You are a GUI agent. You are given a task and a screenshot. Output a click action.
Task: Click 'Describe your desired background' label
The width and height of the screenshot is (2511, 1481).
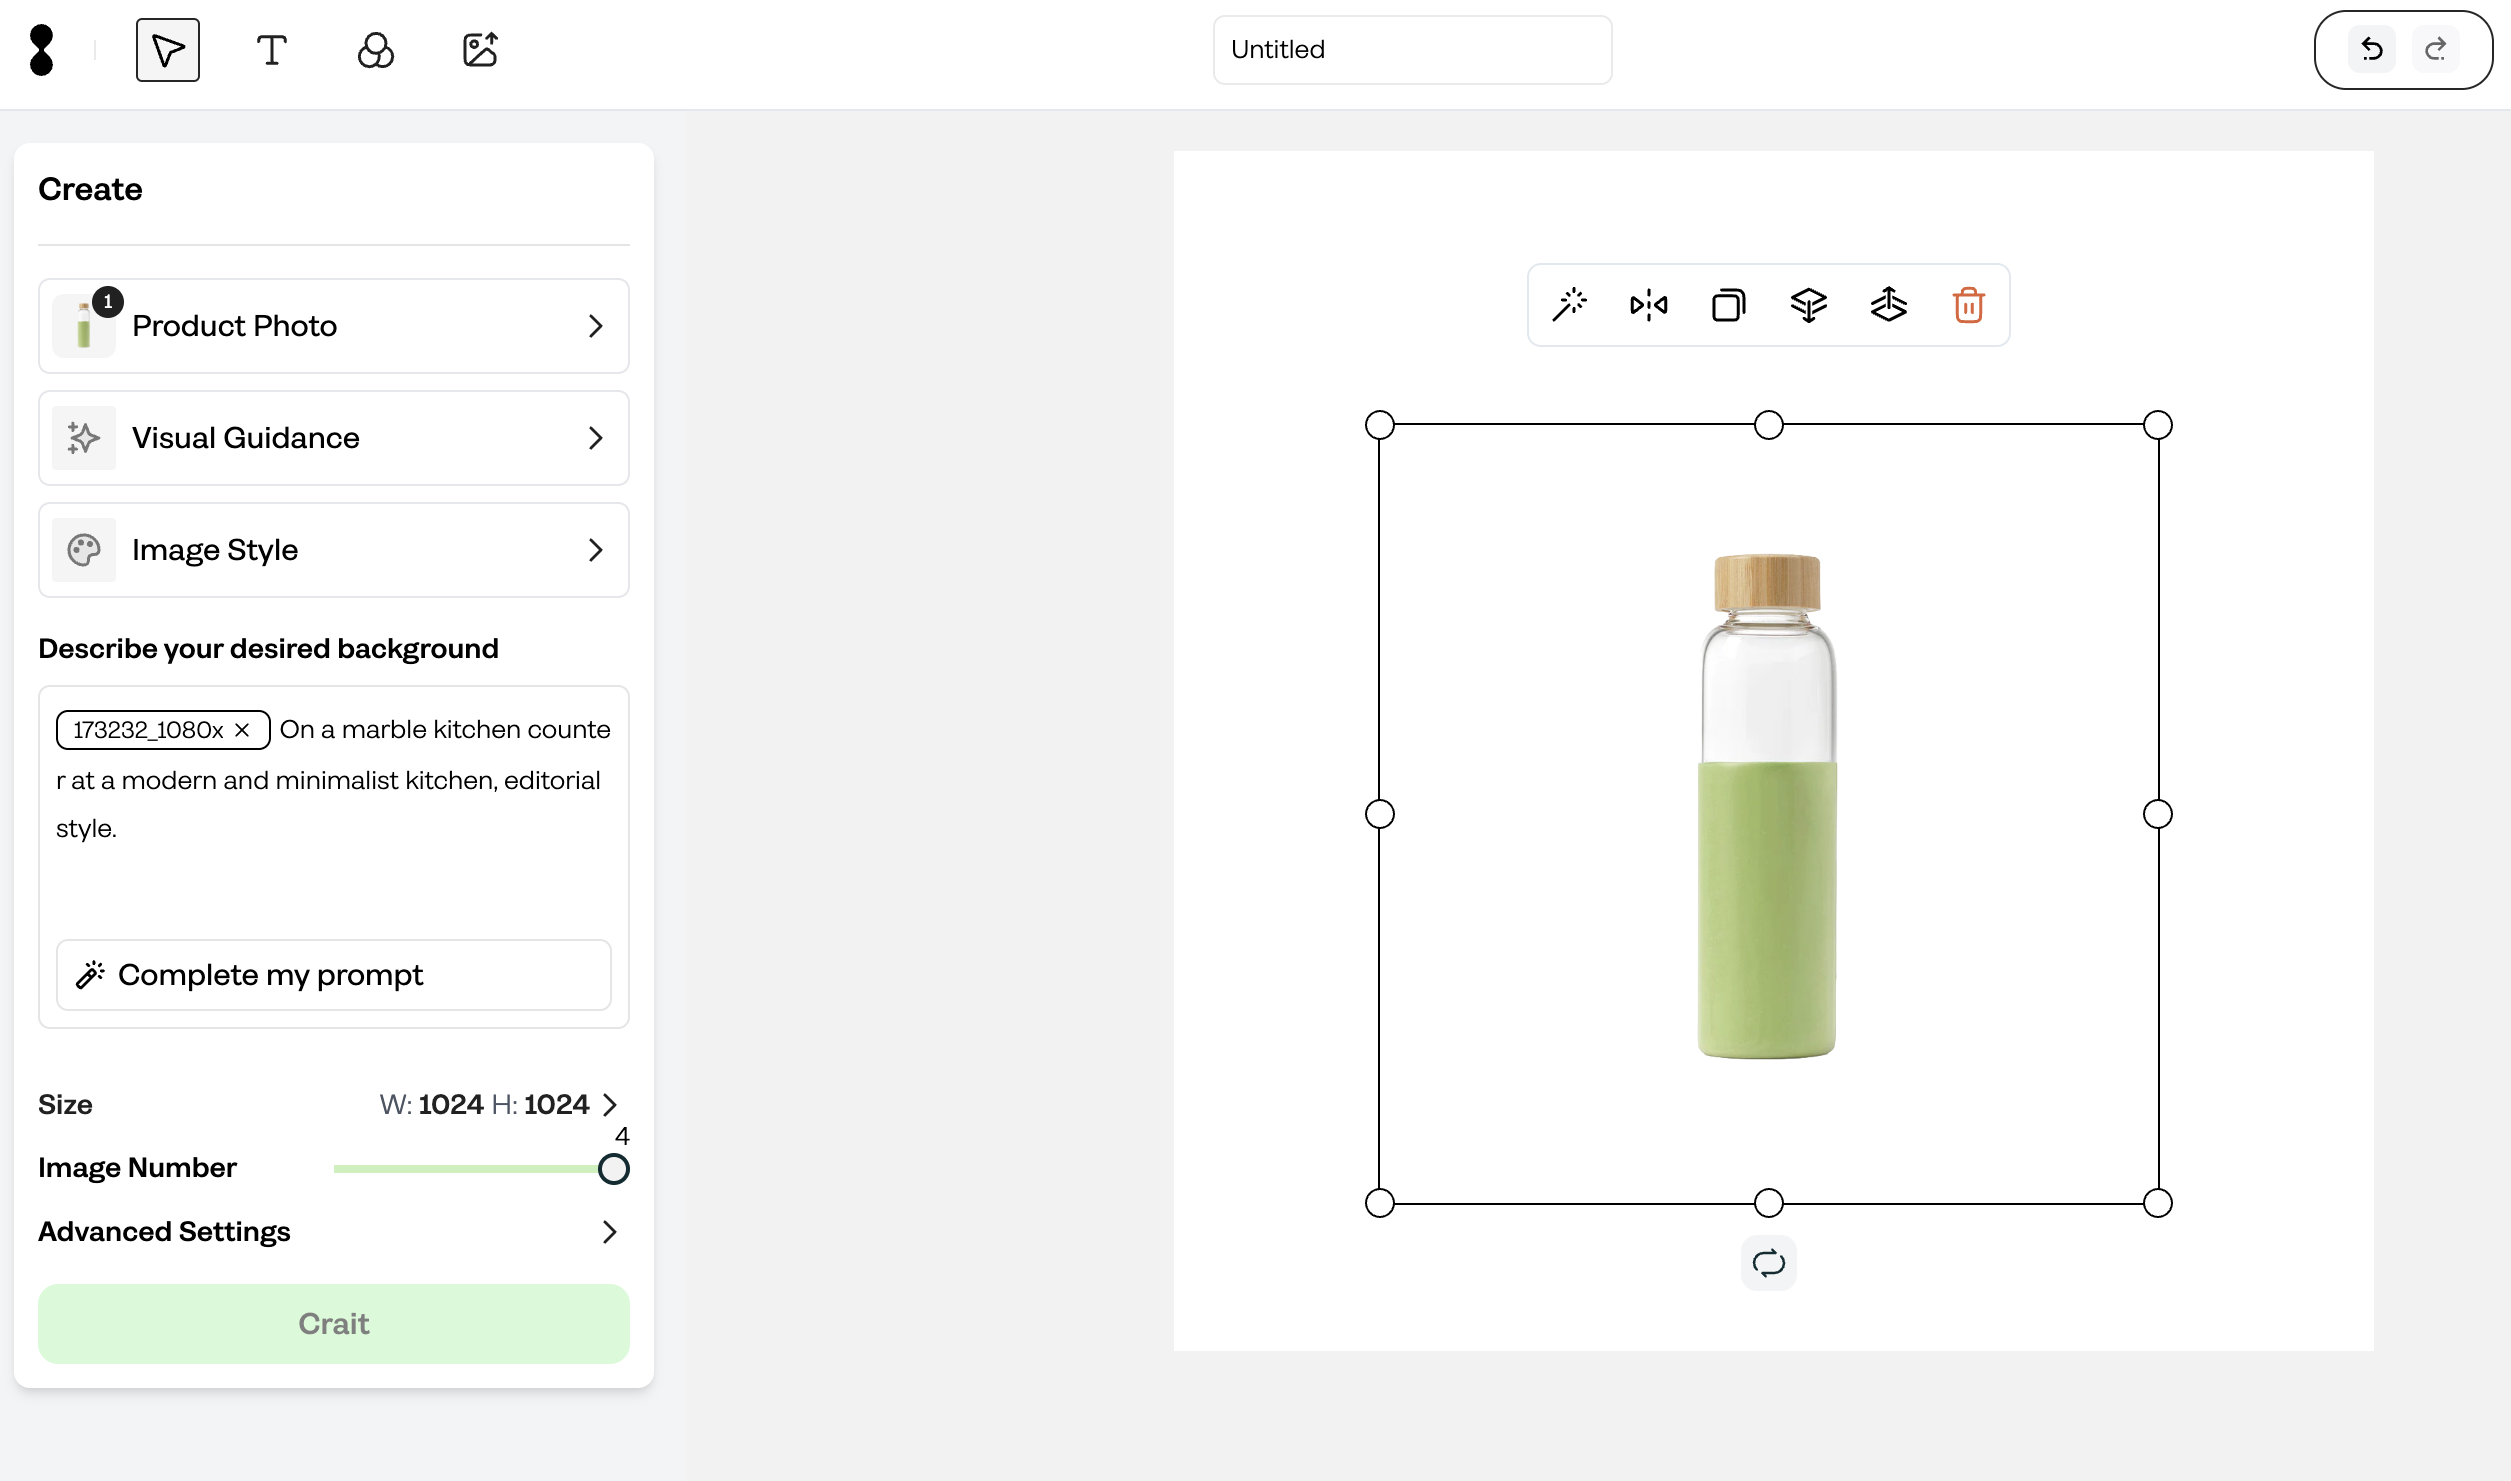point(268,649)
